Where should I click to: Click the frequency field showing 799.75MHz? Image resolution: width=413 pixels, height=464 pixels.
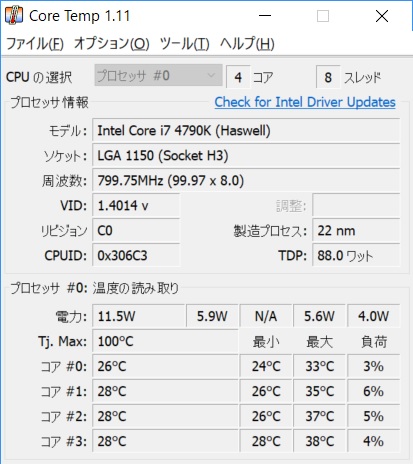(246, 180)
